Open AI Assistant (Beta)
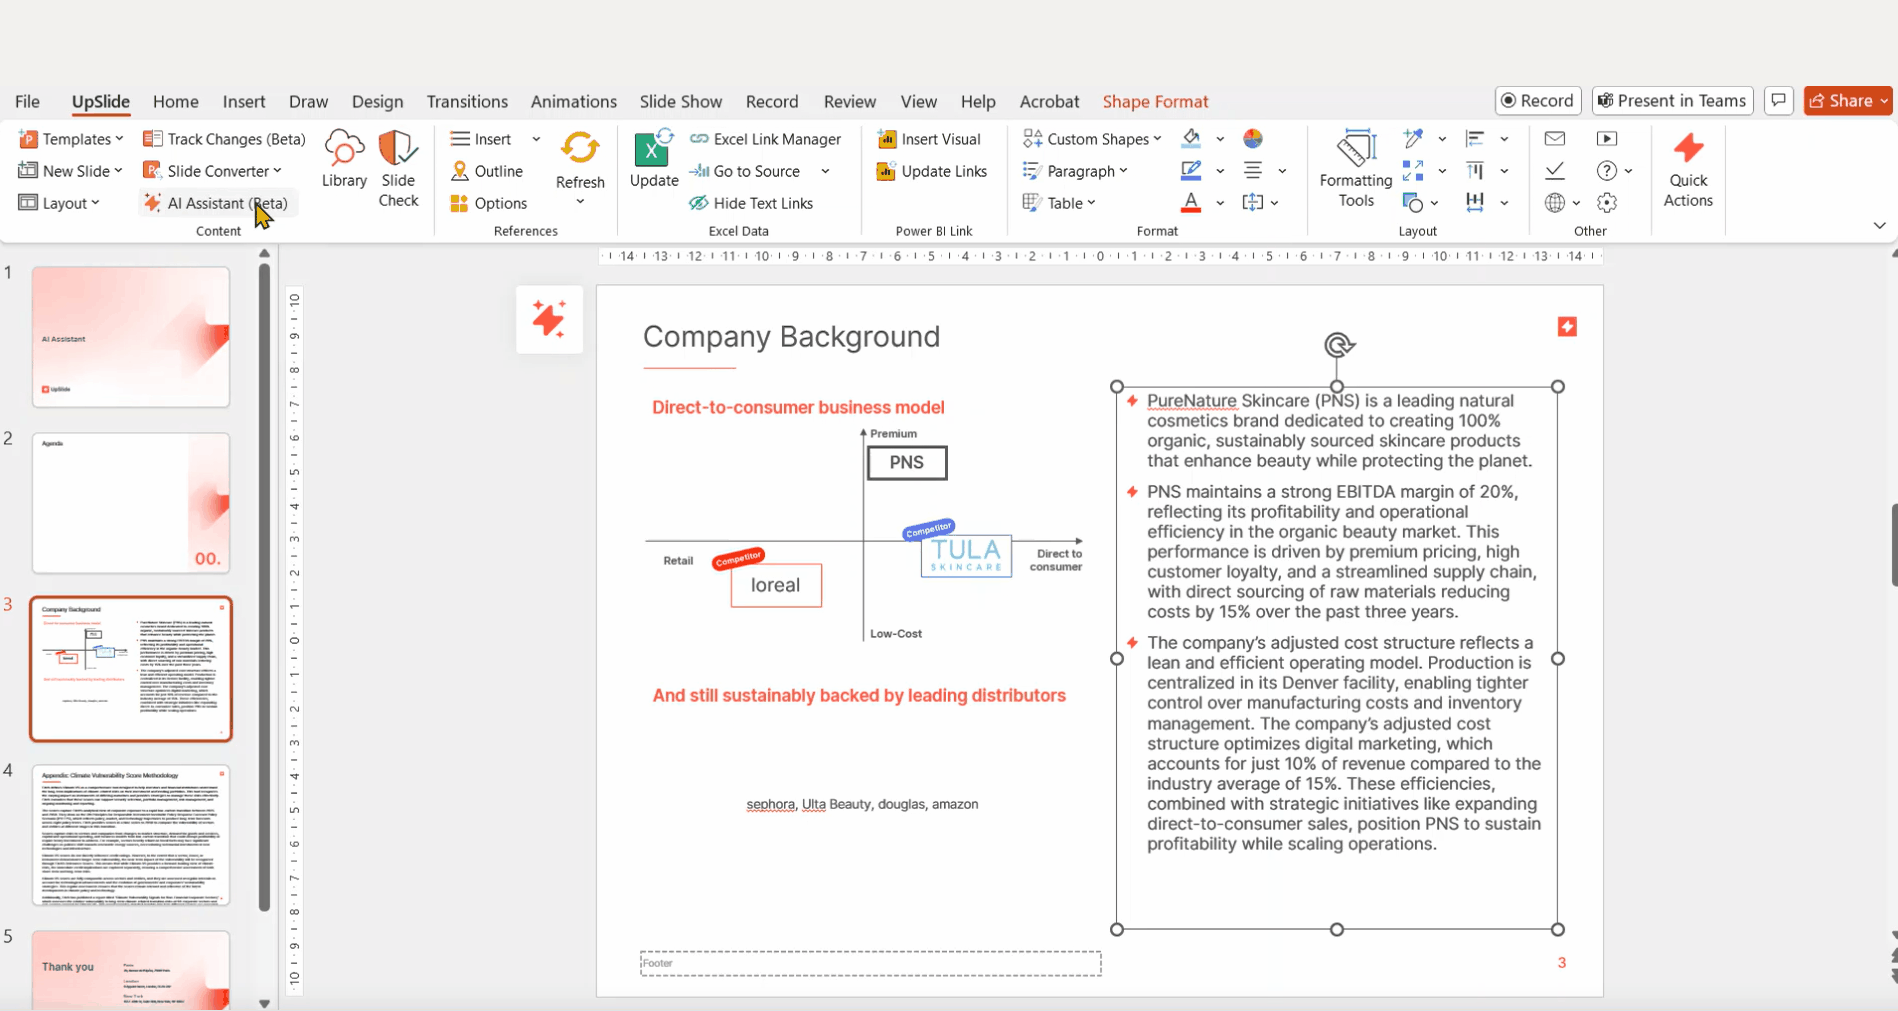1898x1011 pixels. pos(216,203)
